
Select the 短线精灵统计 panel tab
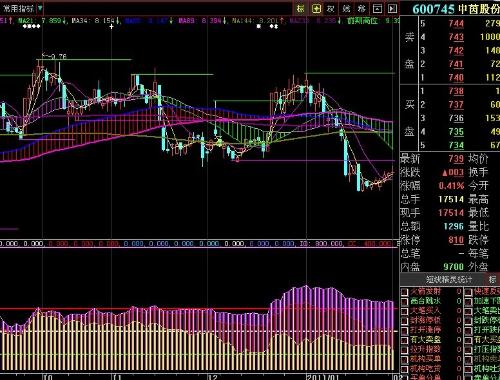(449, 279)
